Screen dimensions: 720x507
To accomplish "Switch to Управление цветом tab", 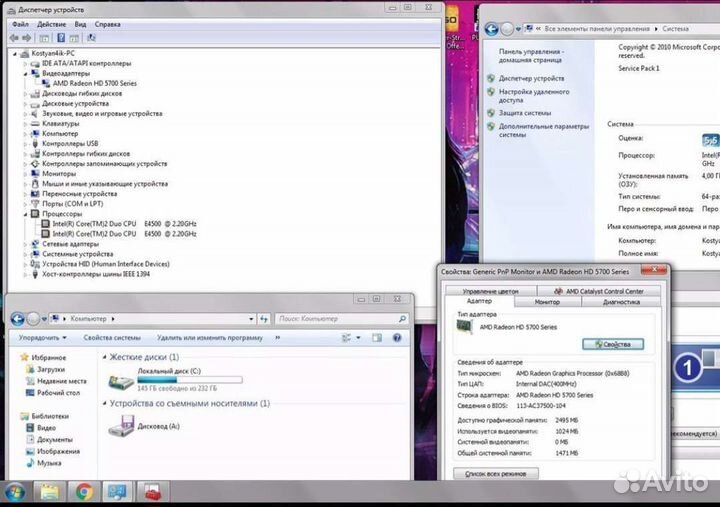I will tap(490, 291).
